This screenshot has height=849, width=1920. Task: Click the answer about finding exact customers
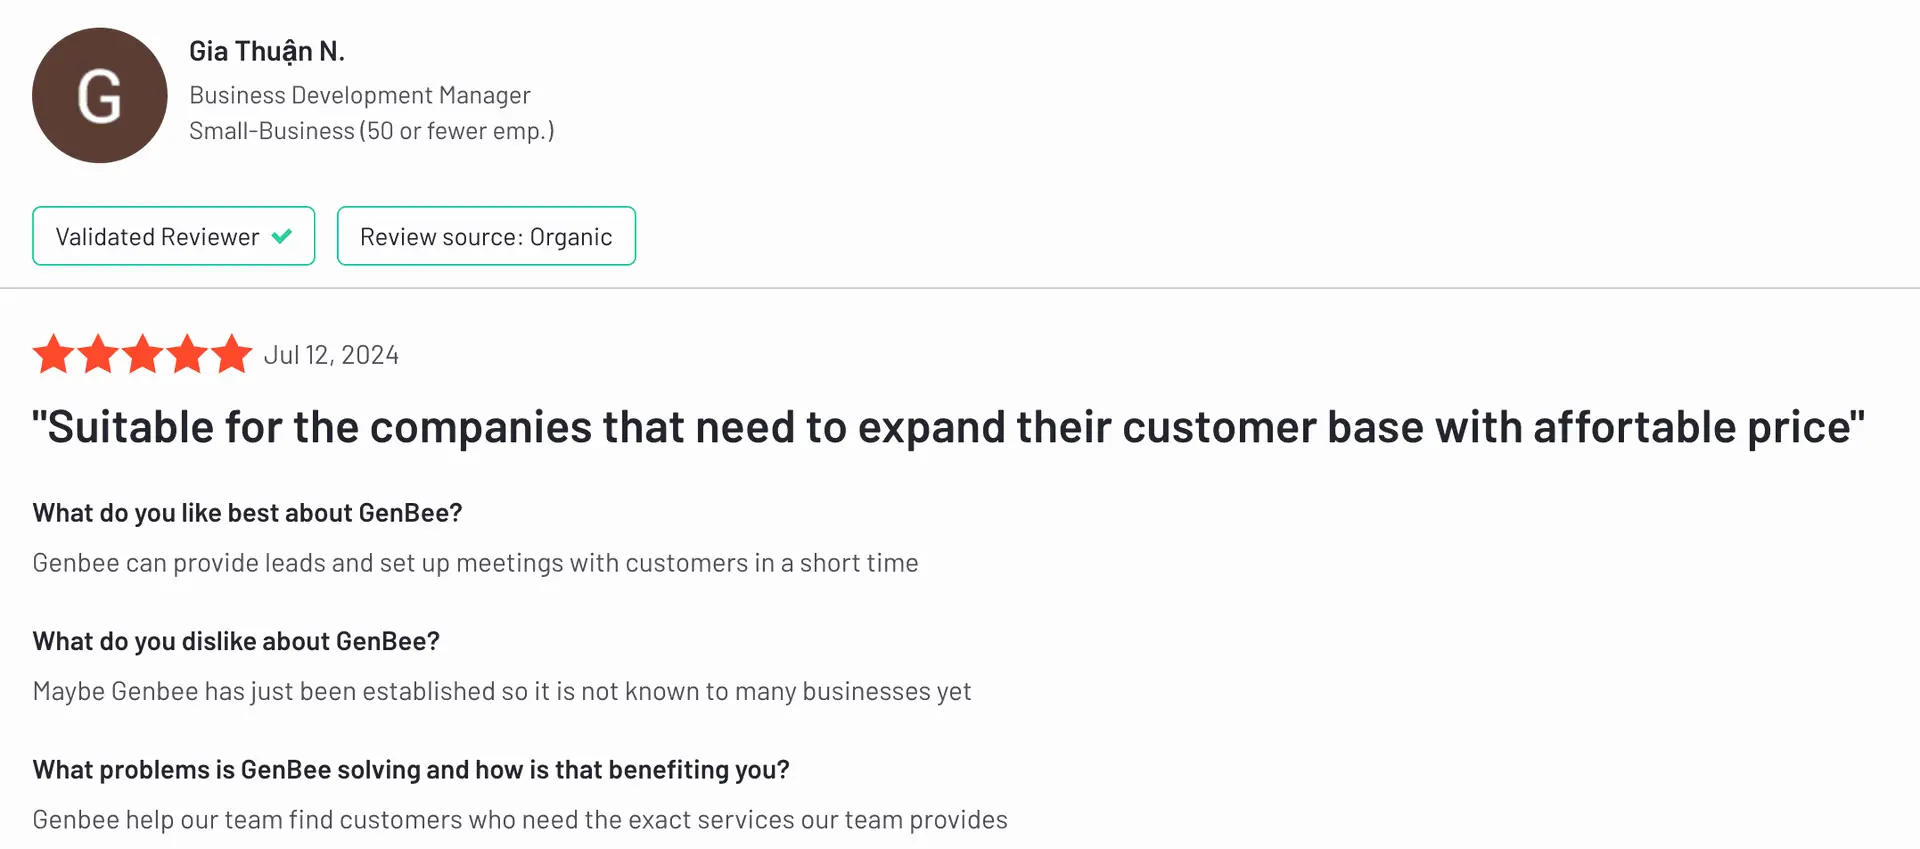point(520,820)
